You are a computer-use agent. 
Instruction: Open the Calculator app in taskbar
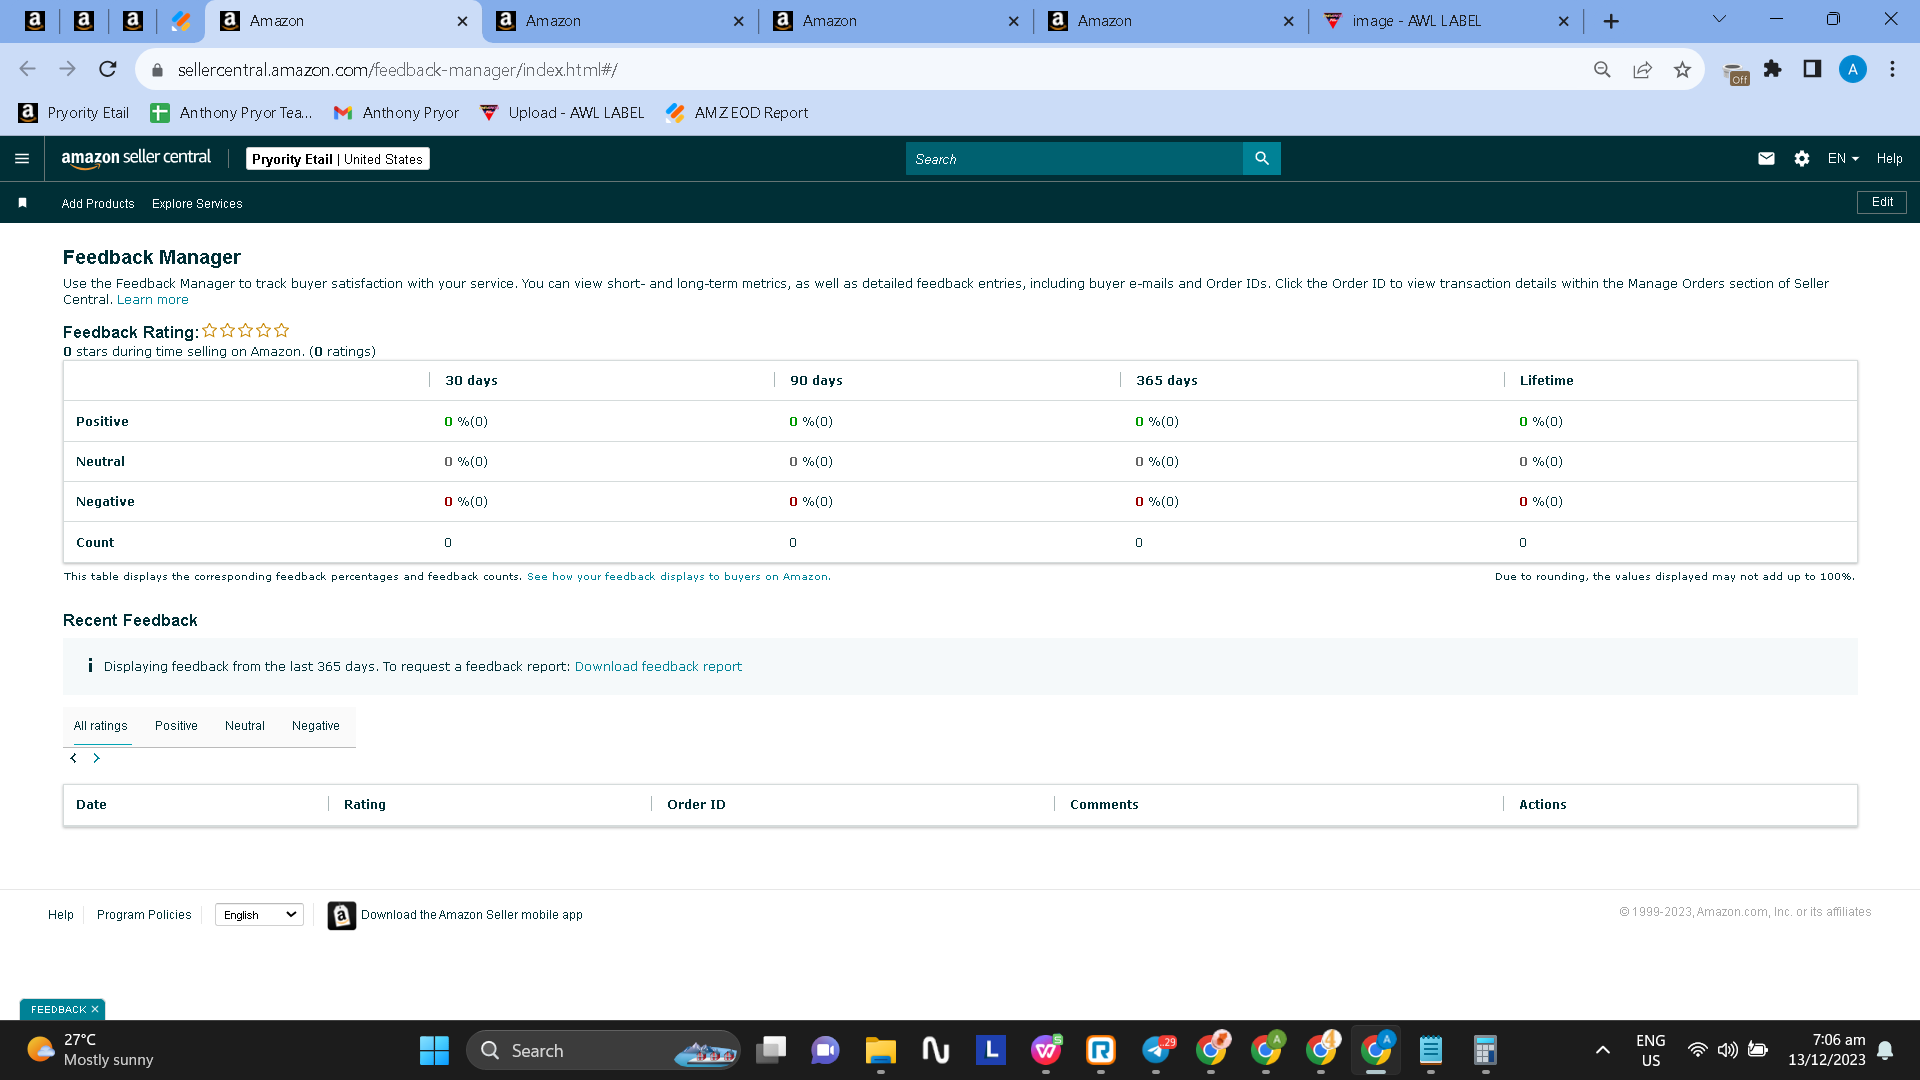[x=1485, y=1051]
